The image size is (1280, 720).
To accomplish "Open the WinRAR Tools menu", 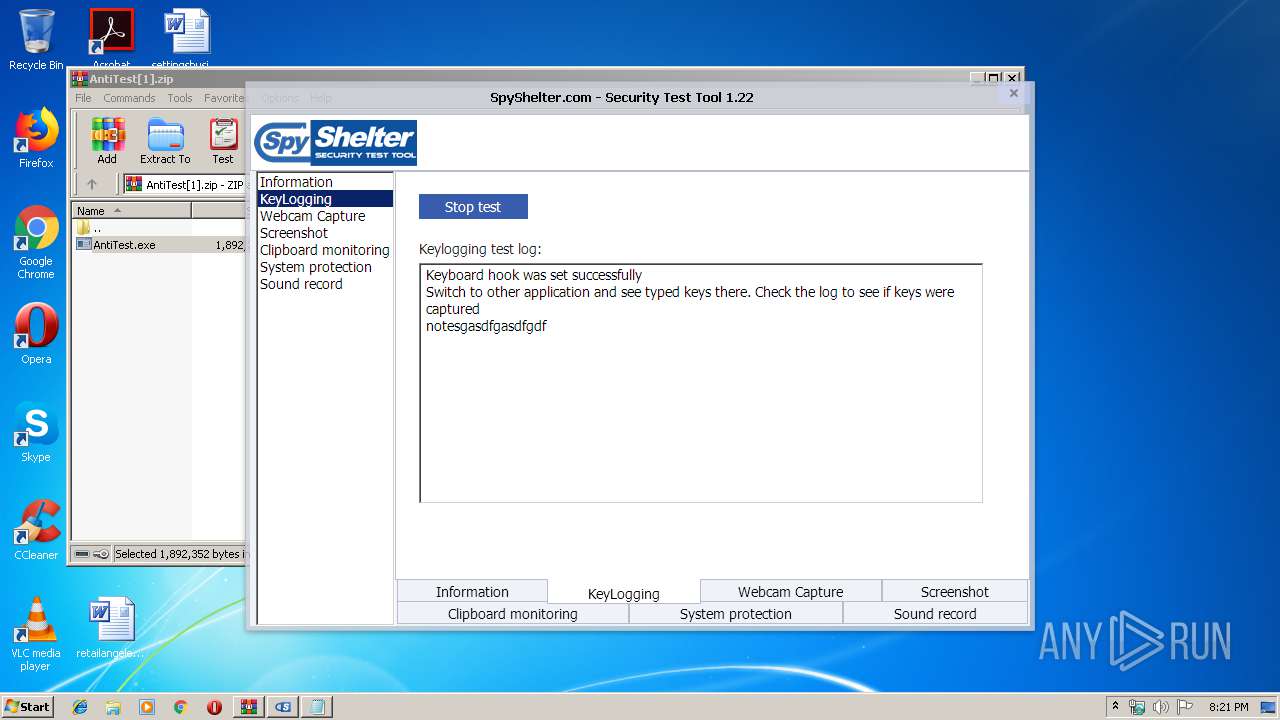I will pos(180,98).
